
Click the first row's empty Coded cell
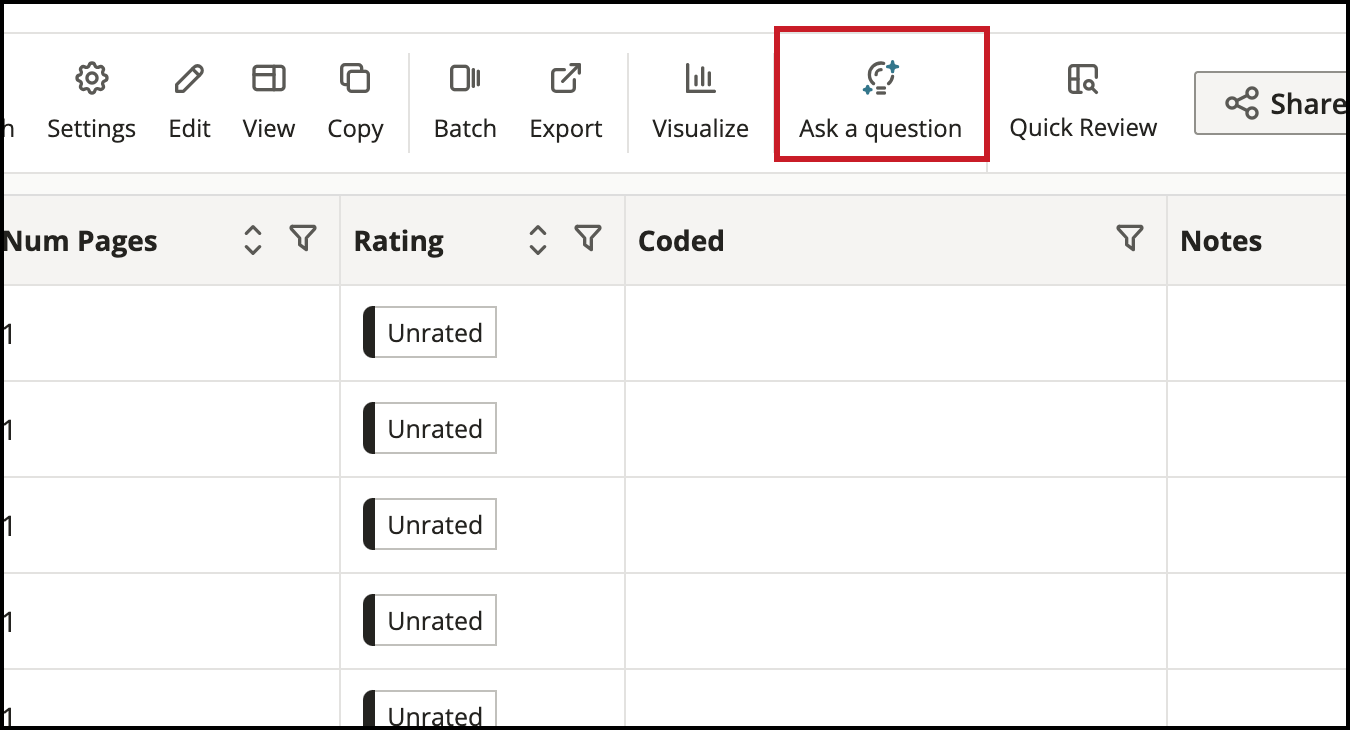point(896,333)
